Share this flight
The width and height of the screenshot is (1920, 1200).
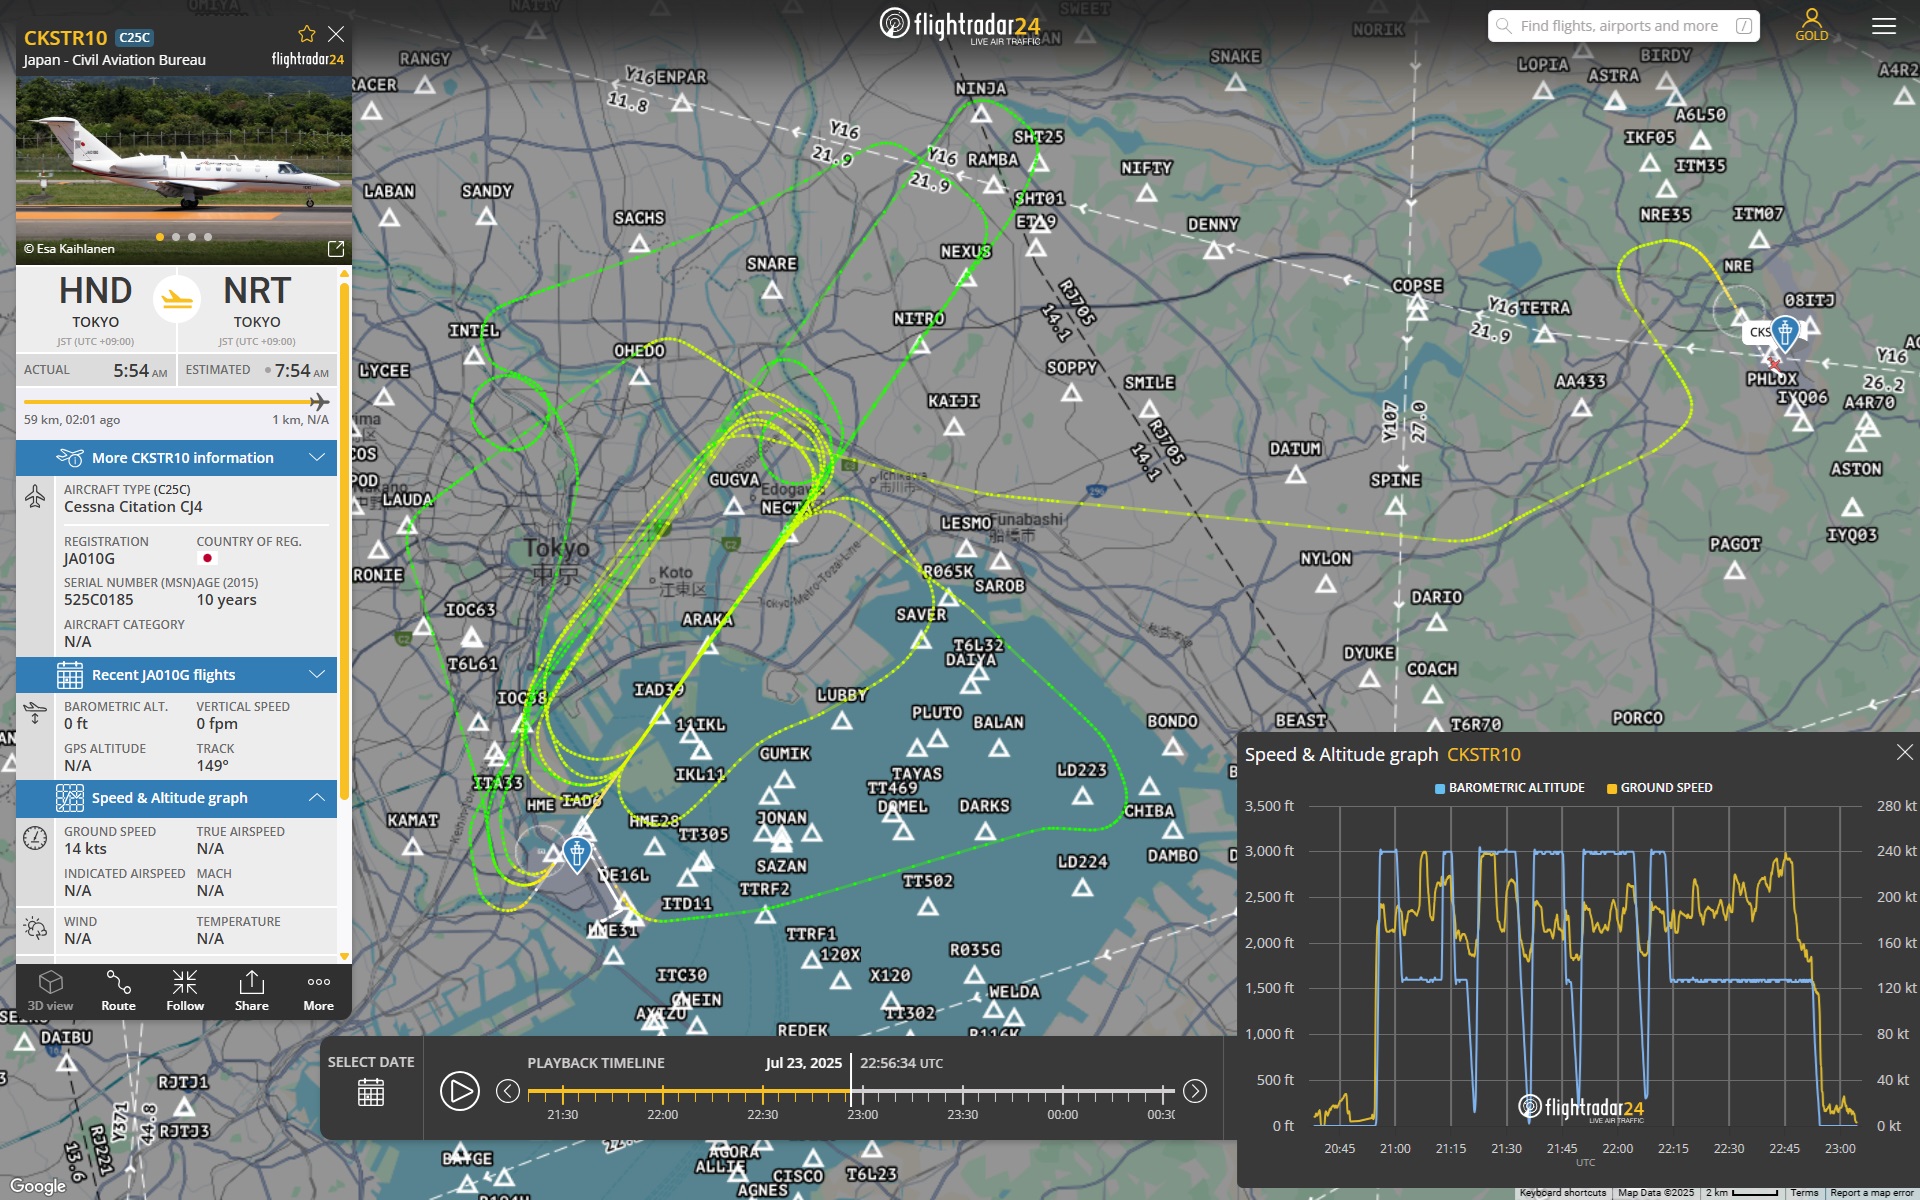252,990
